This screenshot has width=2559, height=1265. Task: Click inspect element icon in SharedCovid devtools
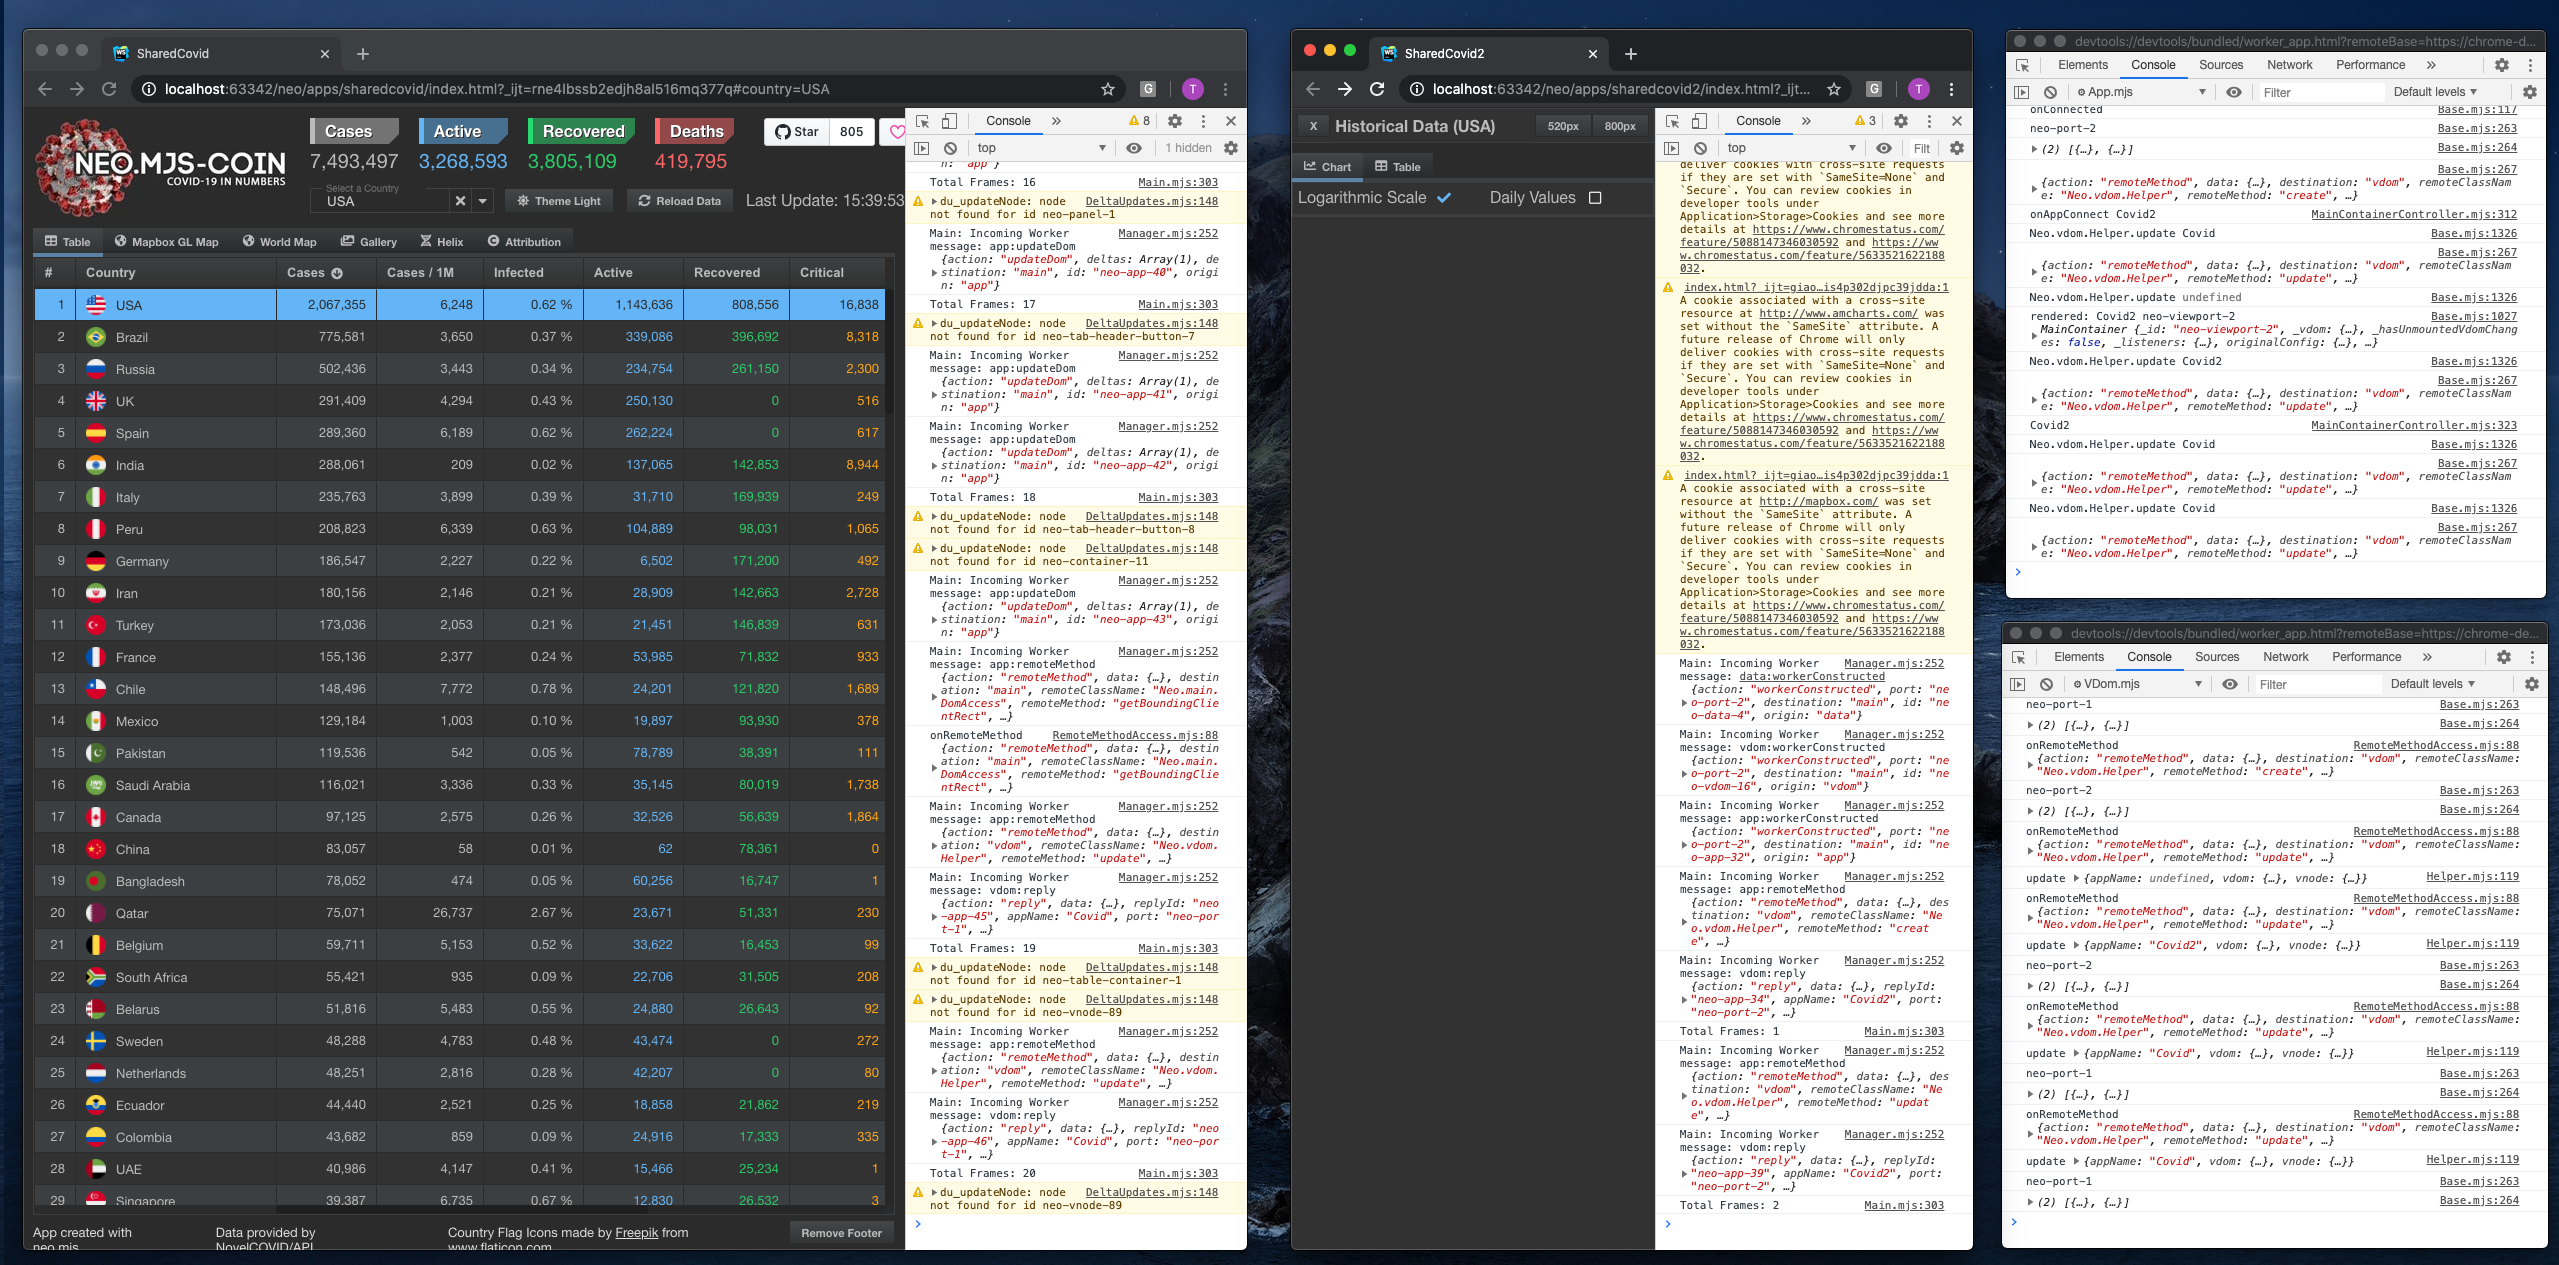point(922,121)
